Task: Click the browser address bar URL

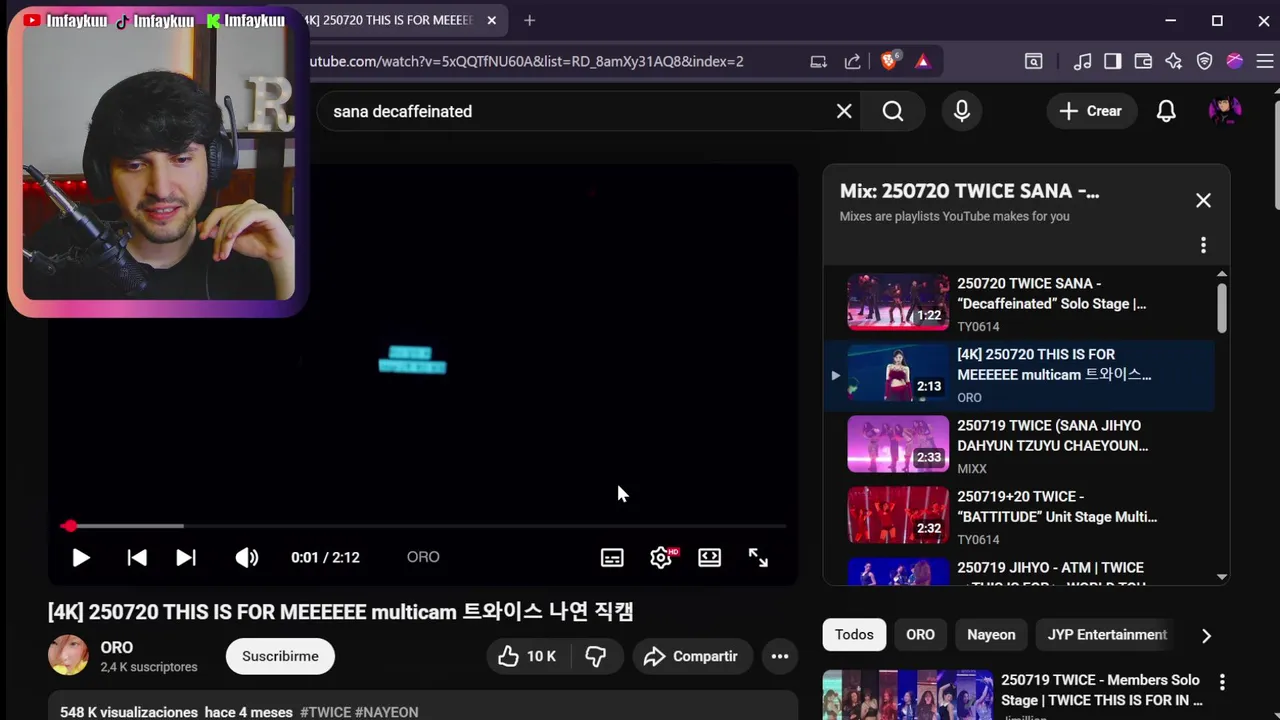Action: [527, 61]
